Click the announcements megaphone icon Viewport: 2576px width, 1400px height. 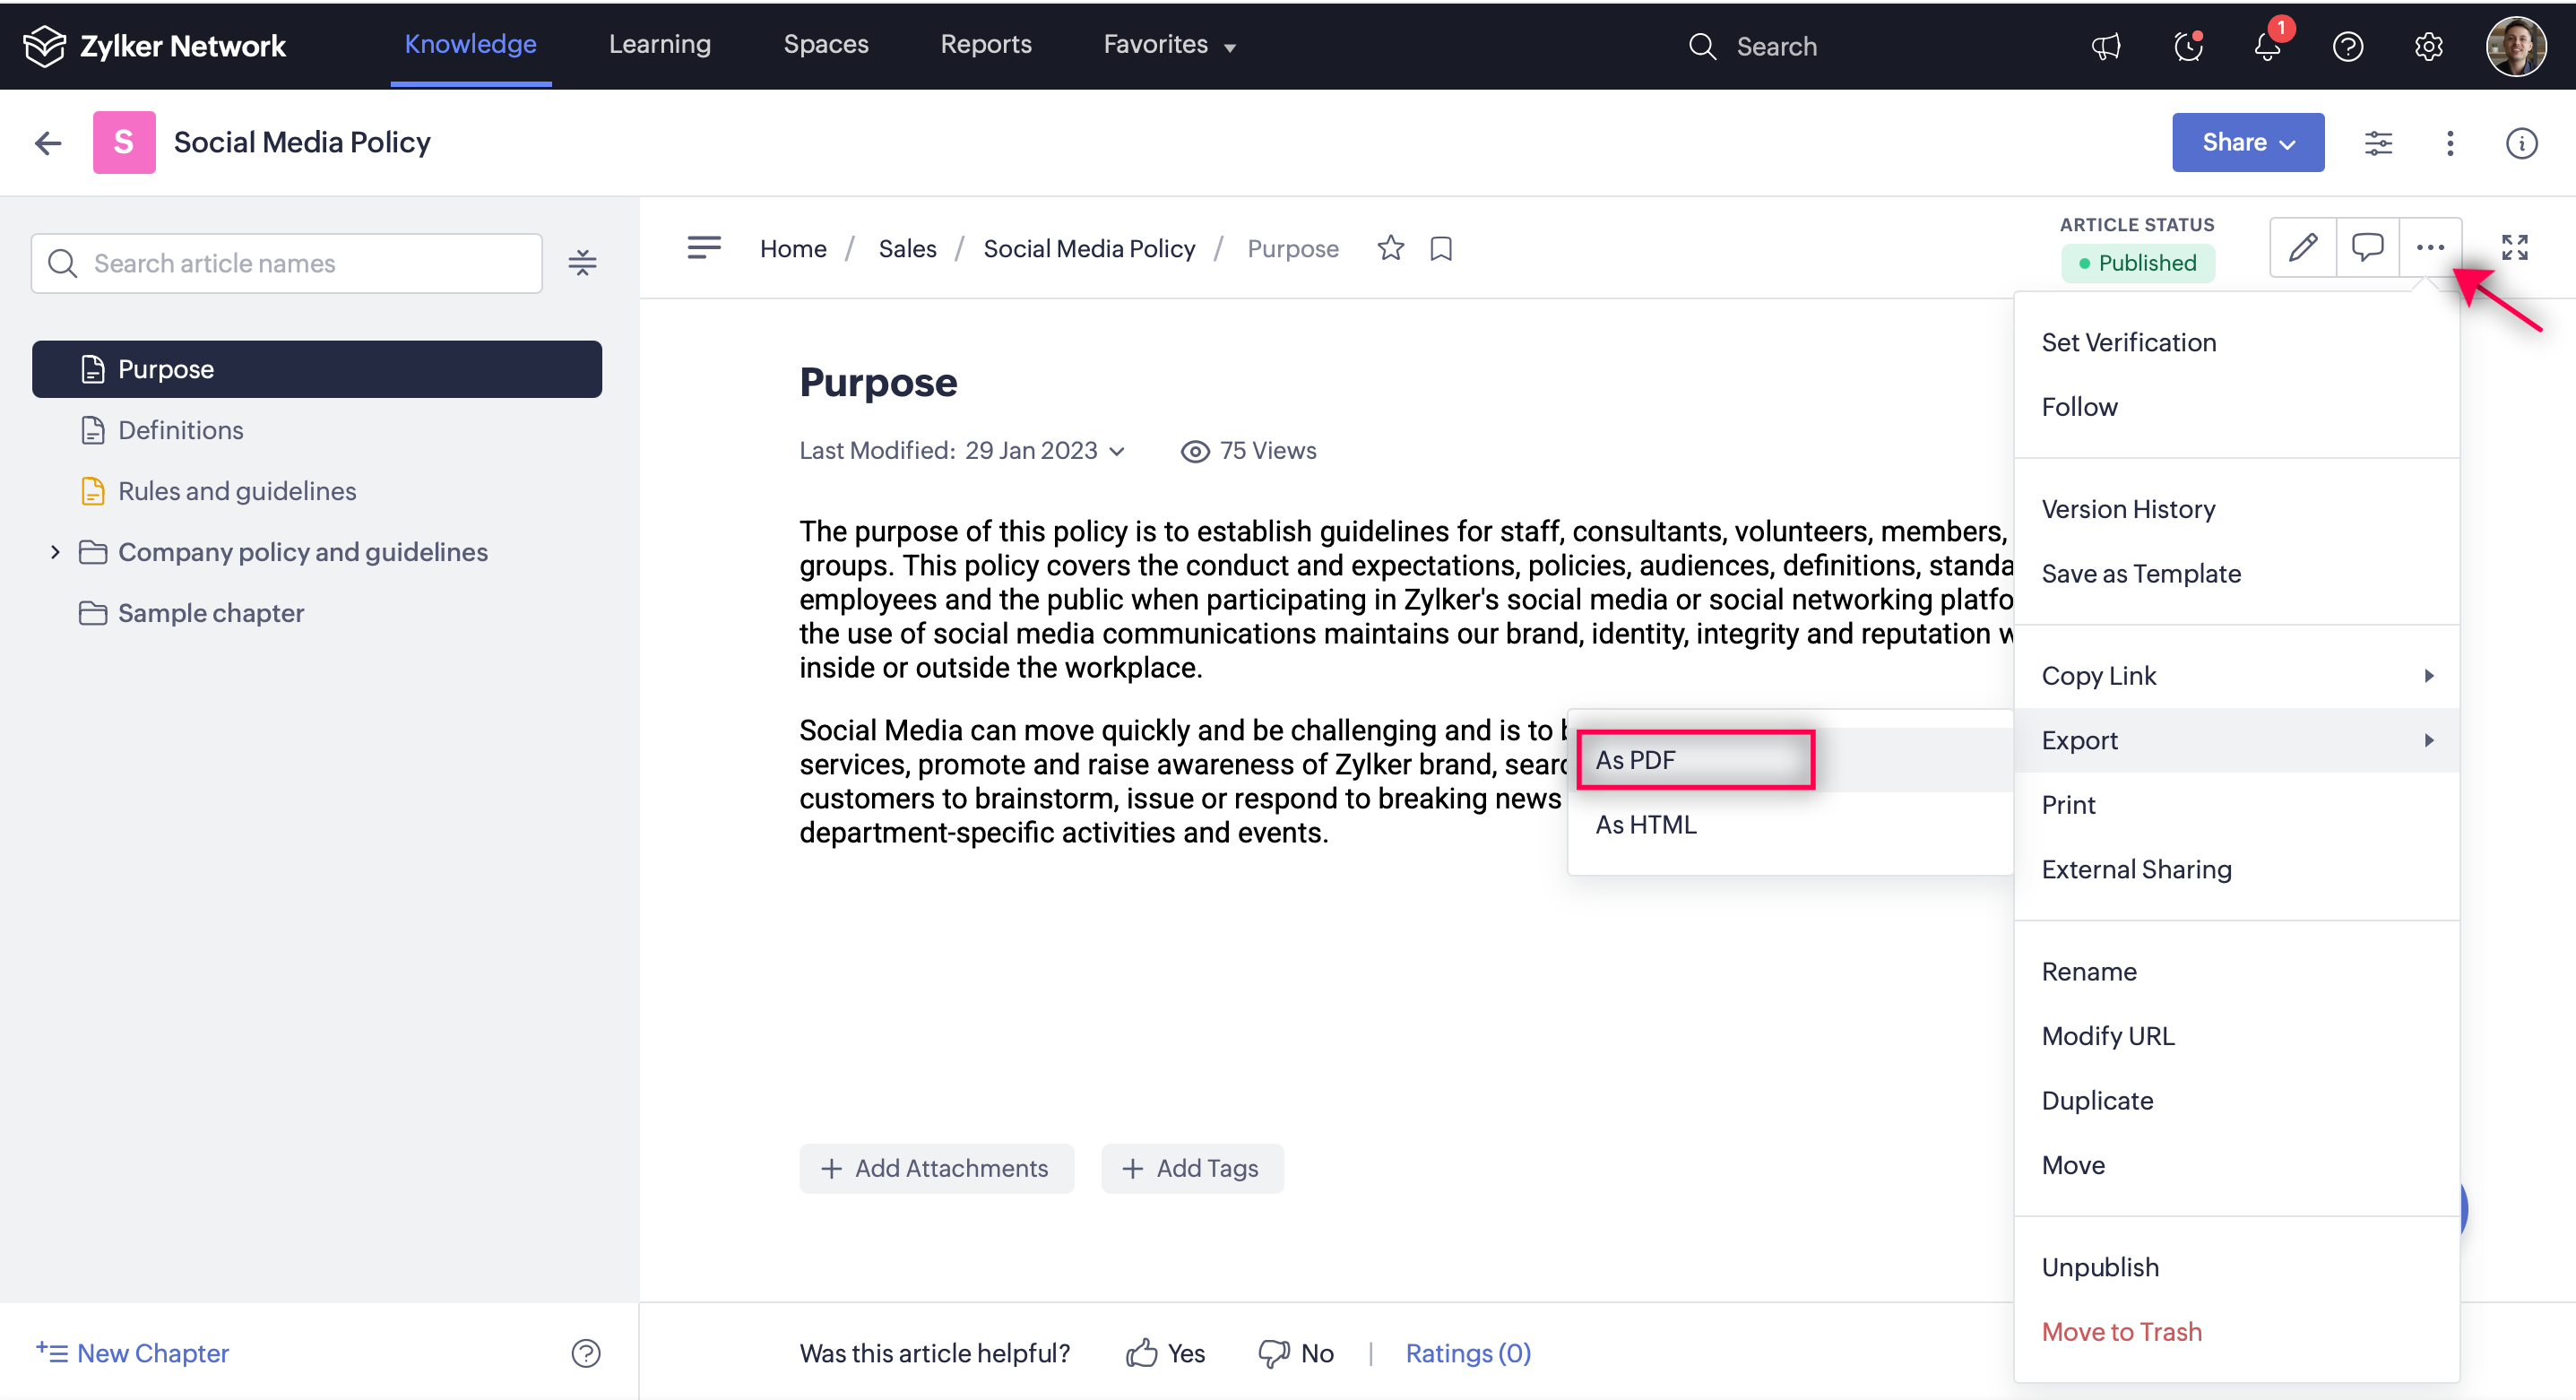2106,46
